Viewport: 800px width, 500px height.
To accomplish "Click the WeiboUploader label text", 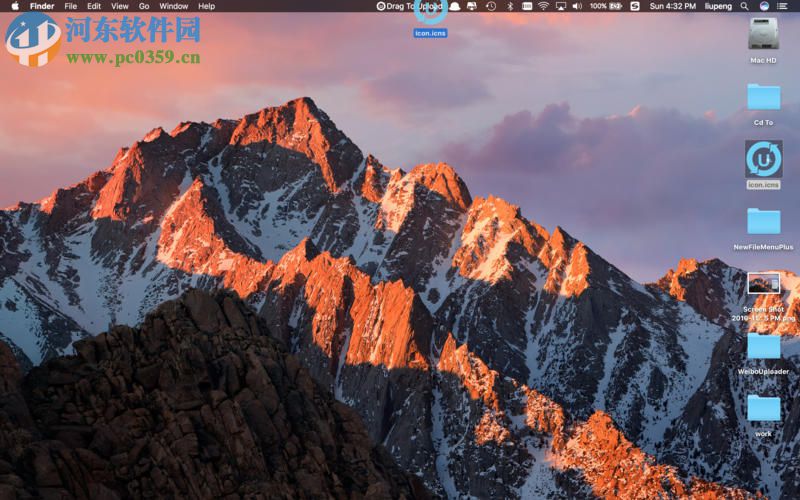I will pos(763,371).
